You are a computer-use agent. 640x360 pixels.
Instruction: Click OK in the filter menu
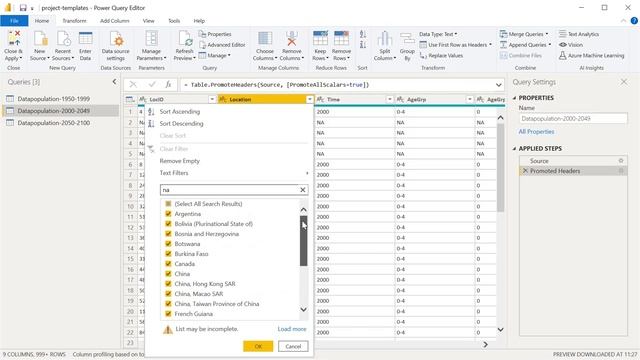pos(258,346)
